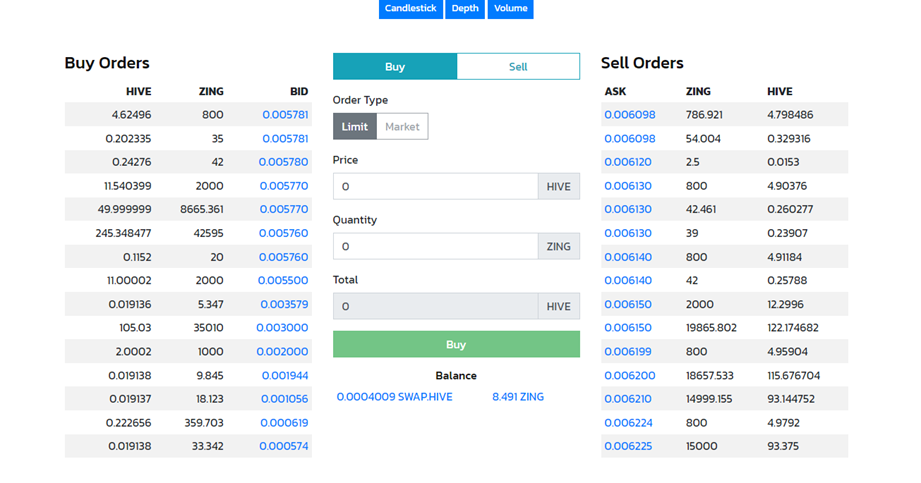
Task: Click ZING quantity 15000 in Sell Orders
Action: [x=701, y=446]
